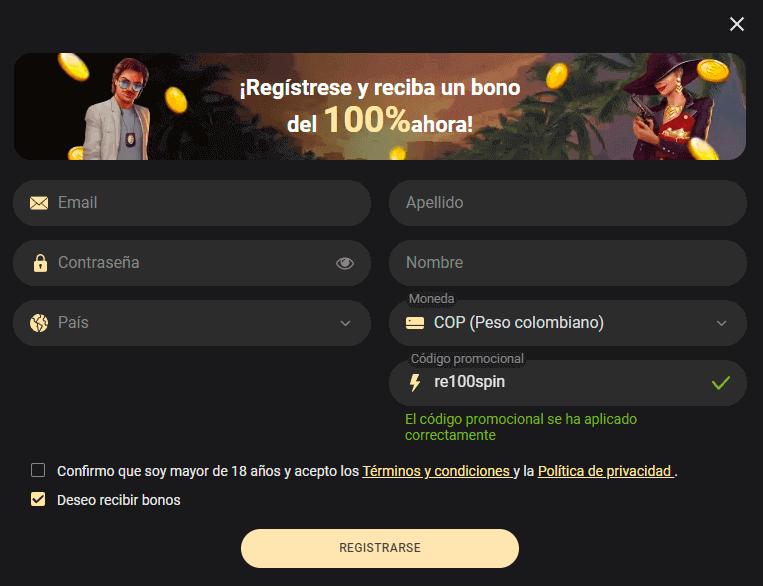The image size is (763, 586).
Task: Select the COP (Peso colombiano) combo box
Action: click(x=567, y=323)
